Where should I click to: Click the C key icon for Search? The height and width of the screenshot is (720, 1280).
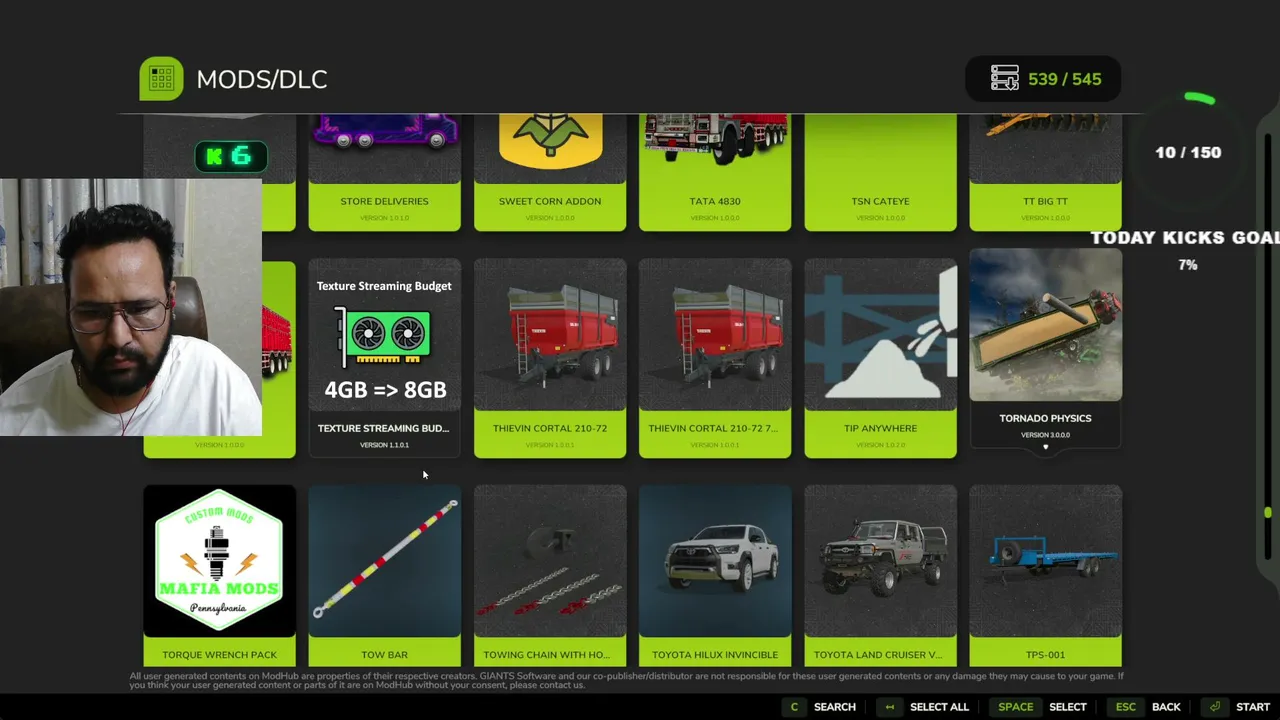794,707
